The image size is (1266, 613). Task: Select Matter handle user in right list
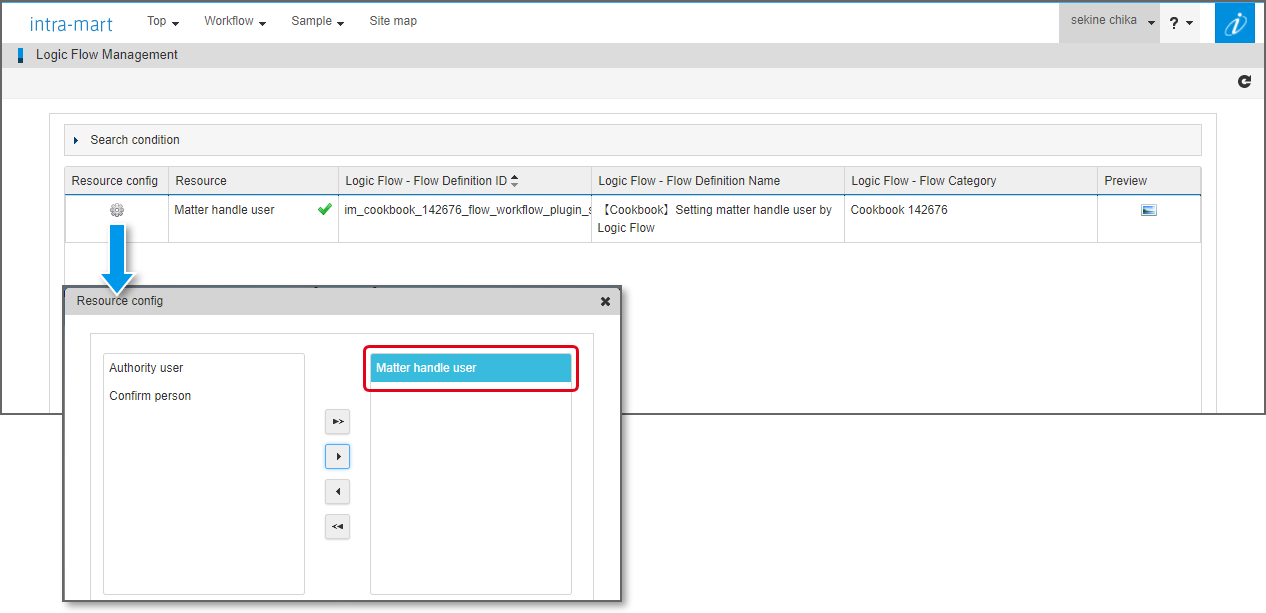pyautogui.click(x=470, y=368)
